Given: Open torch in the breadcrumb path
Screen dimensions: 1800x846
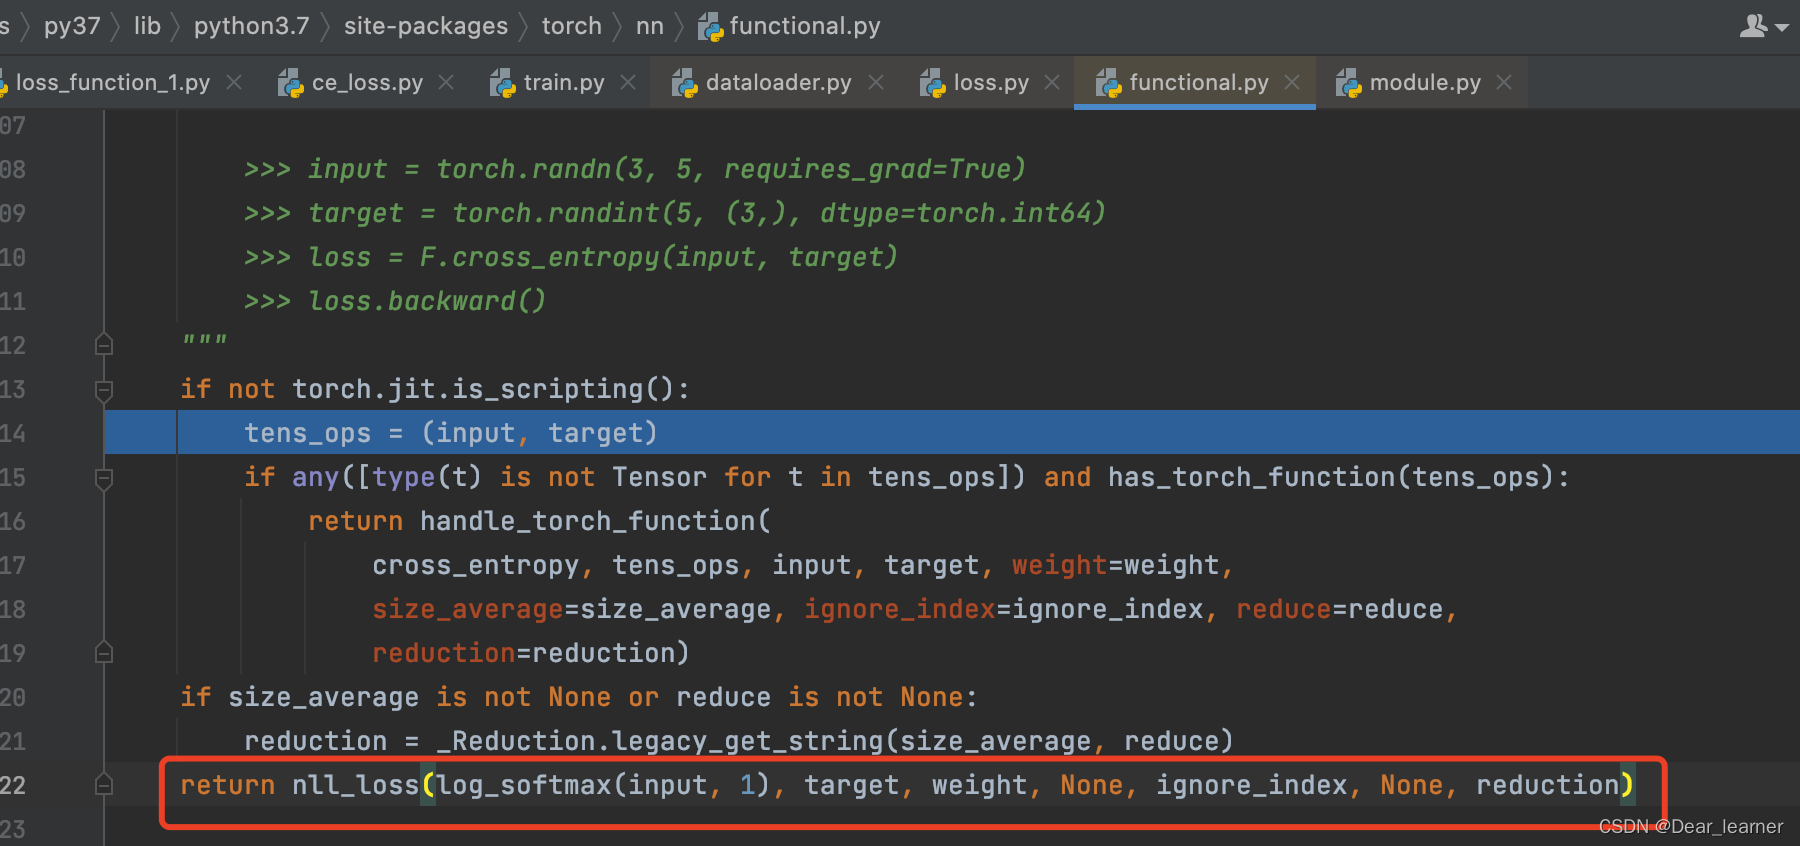Looking at the screenshot, I should [572, 26].
